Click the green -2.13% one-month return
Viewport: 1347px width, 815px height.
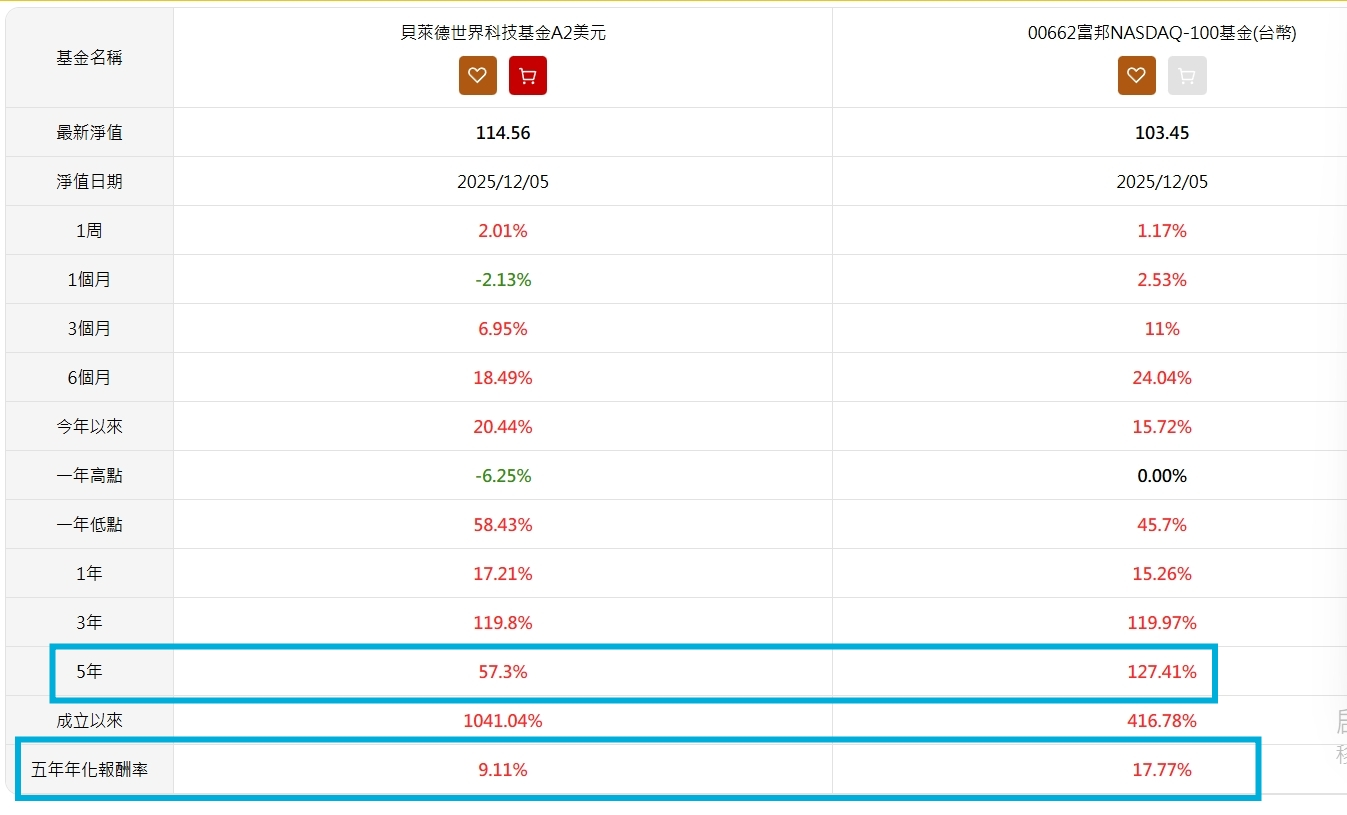(503, 280)
